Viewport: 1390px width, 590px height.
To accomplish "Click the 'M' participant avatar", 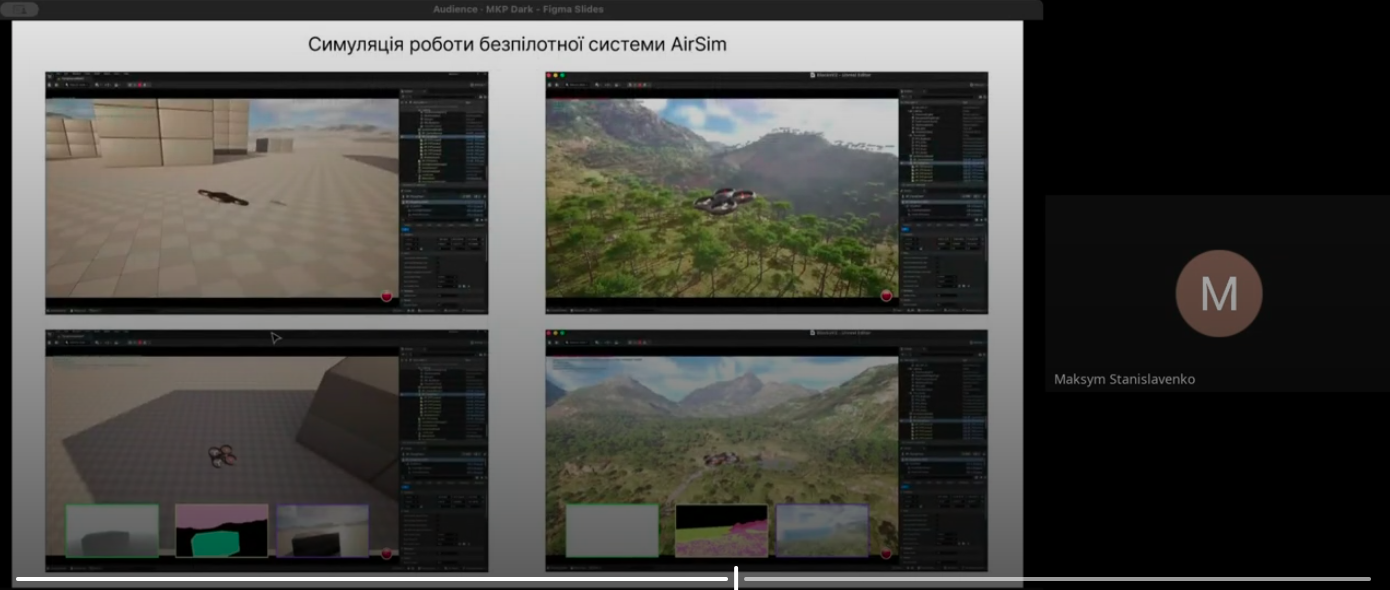I will [x=1218, y=294].
